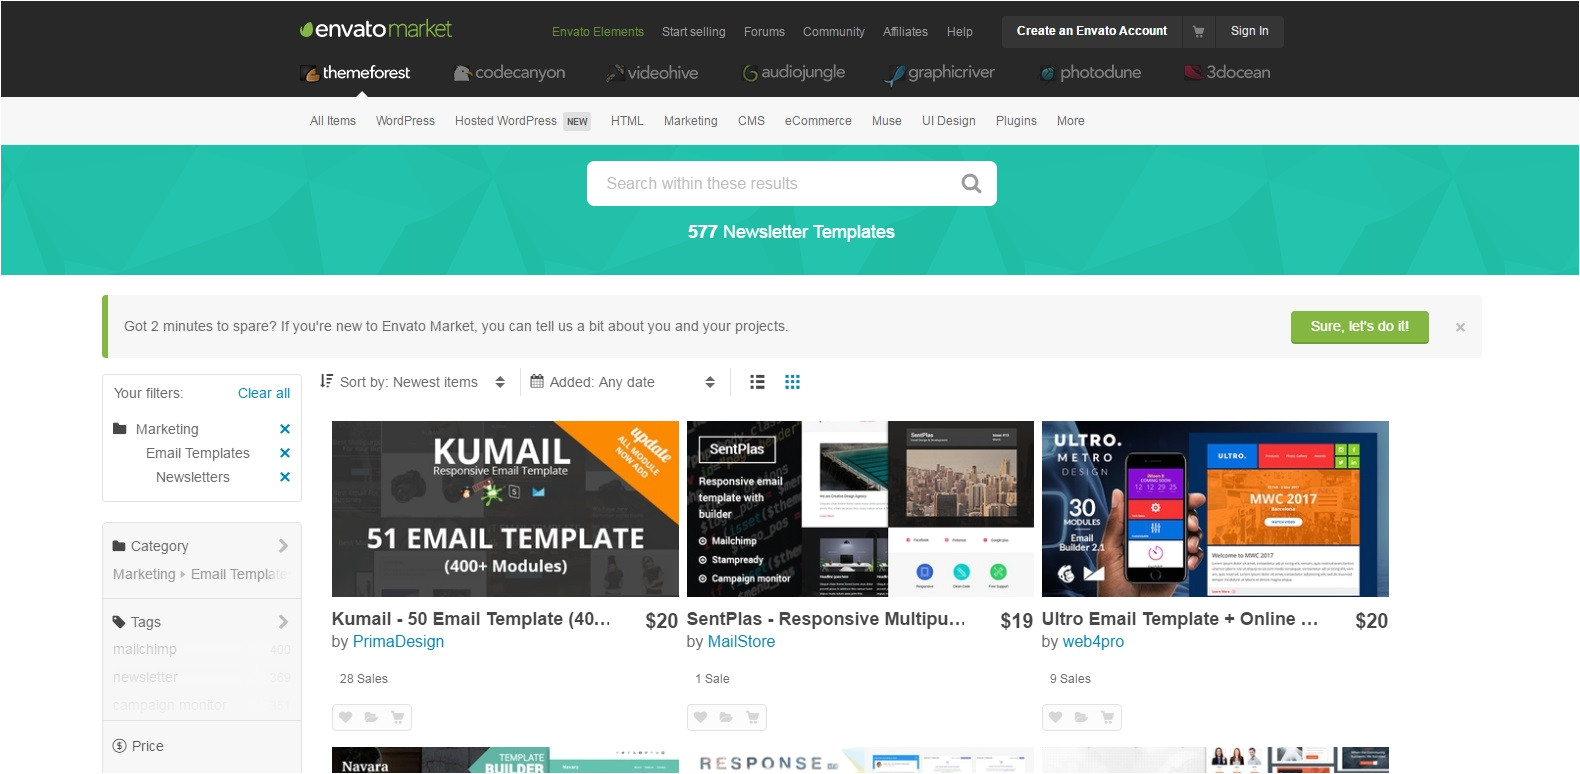
Task: Expand the Tags filter panel
Action: pos(201,622)
